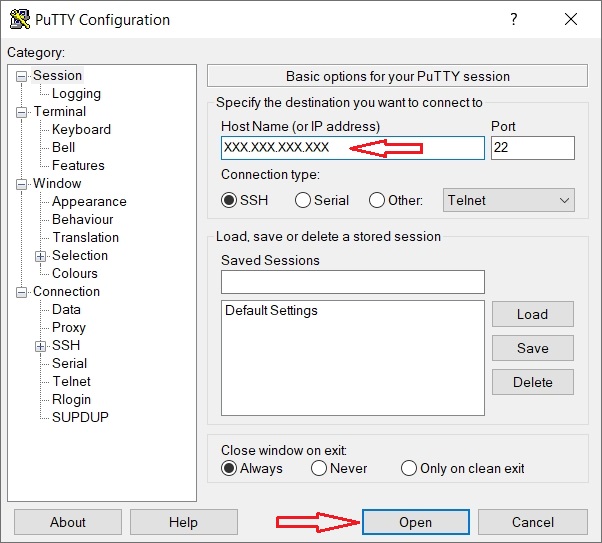The image size is (602, 543).
Task: Choose the Serial connection type
Action: pyautogui.click(x=303, y=200)
